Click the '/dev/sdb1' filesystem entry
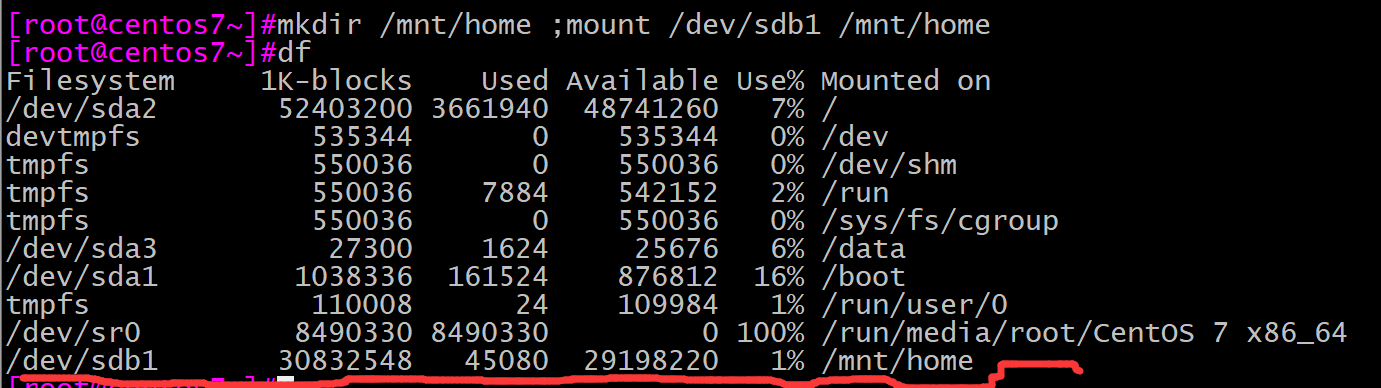 (x=82, y=360)
